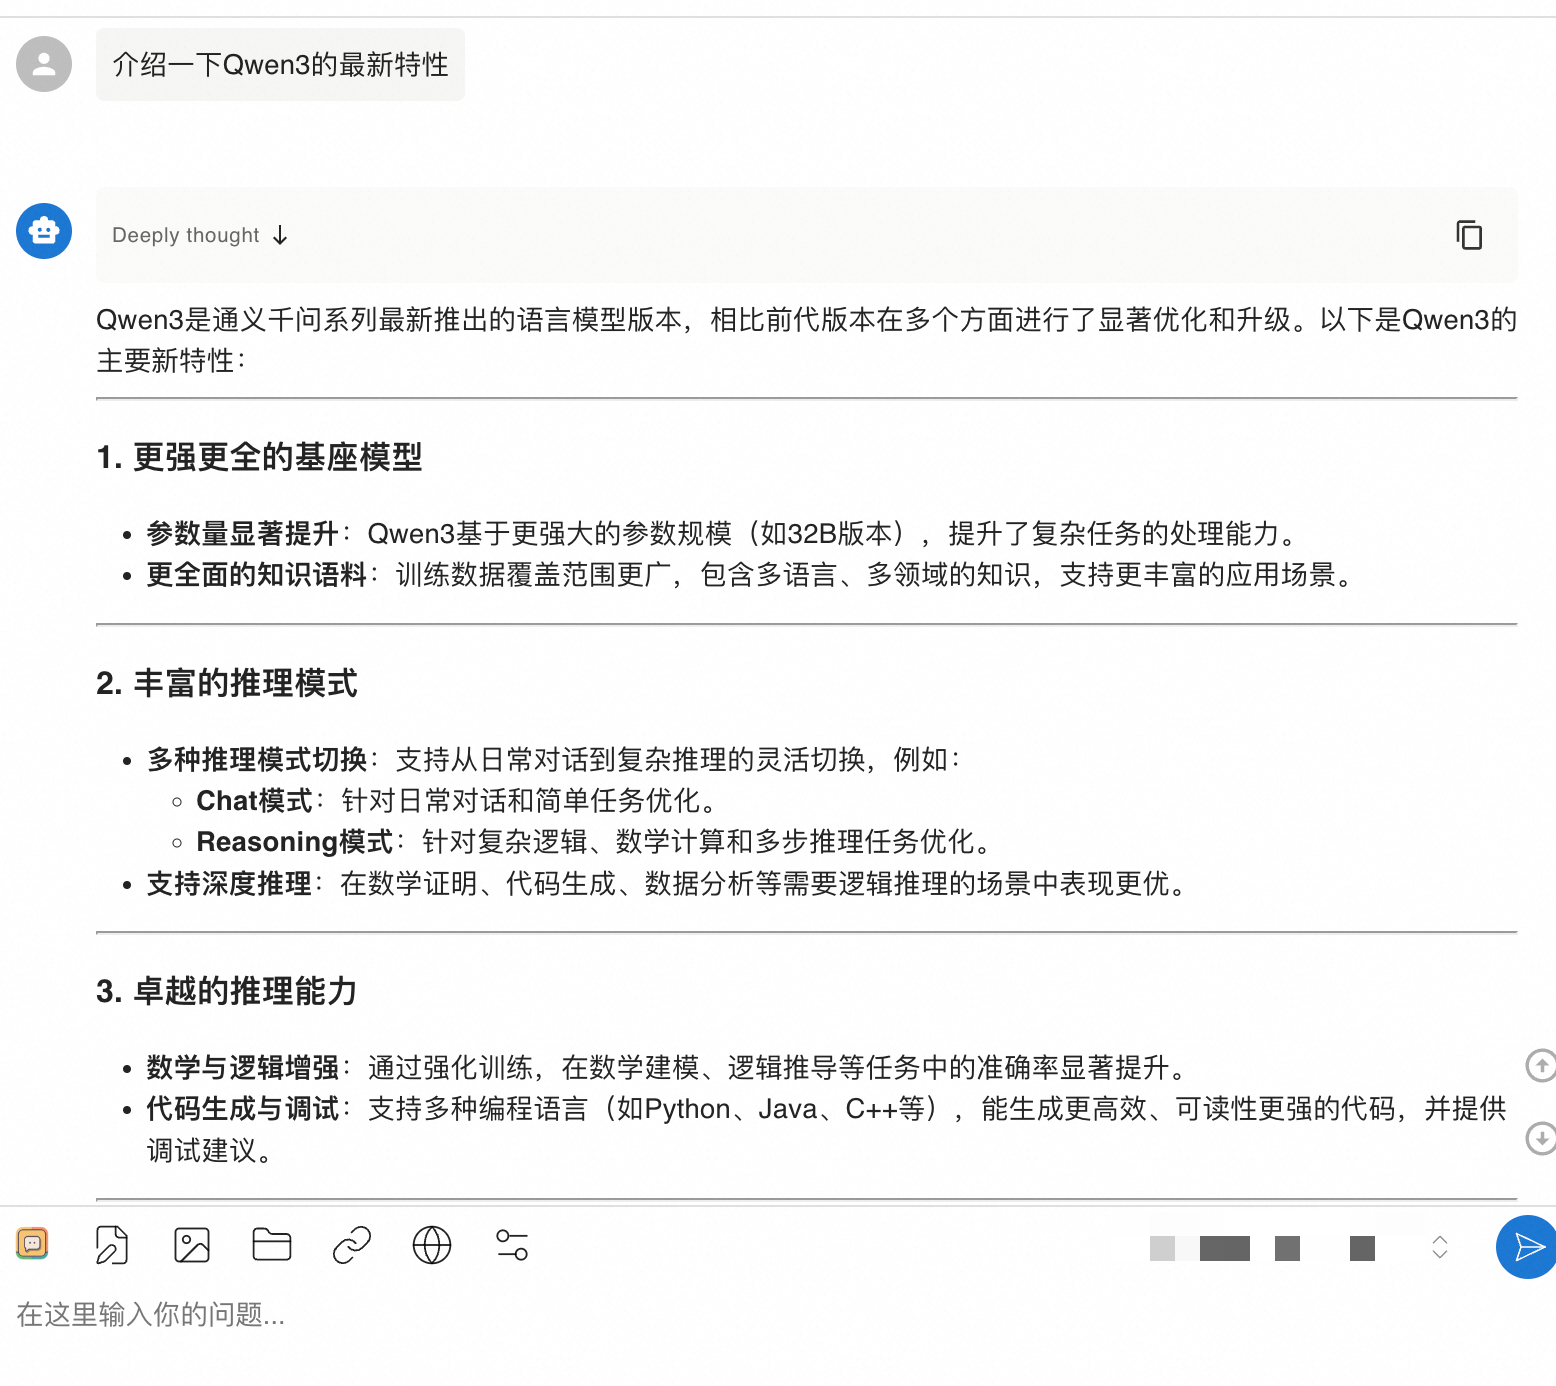Jump to bottom with the down-arrow circle
The height and width of the screenshot is (1386, 1556).
tap(1541, 1137)
